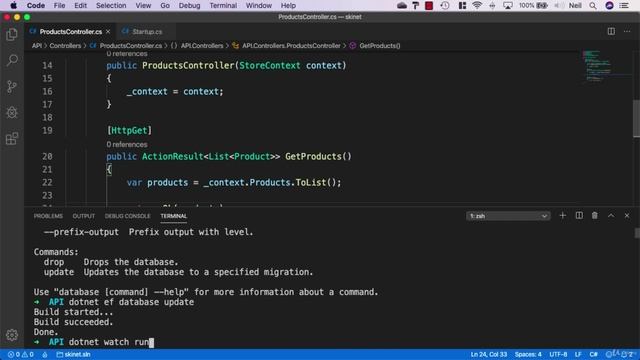This screenshot has width=640, height=360.
Task: Open the Selection menu
Action: tap(111, 5)
